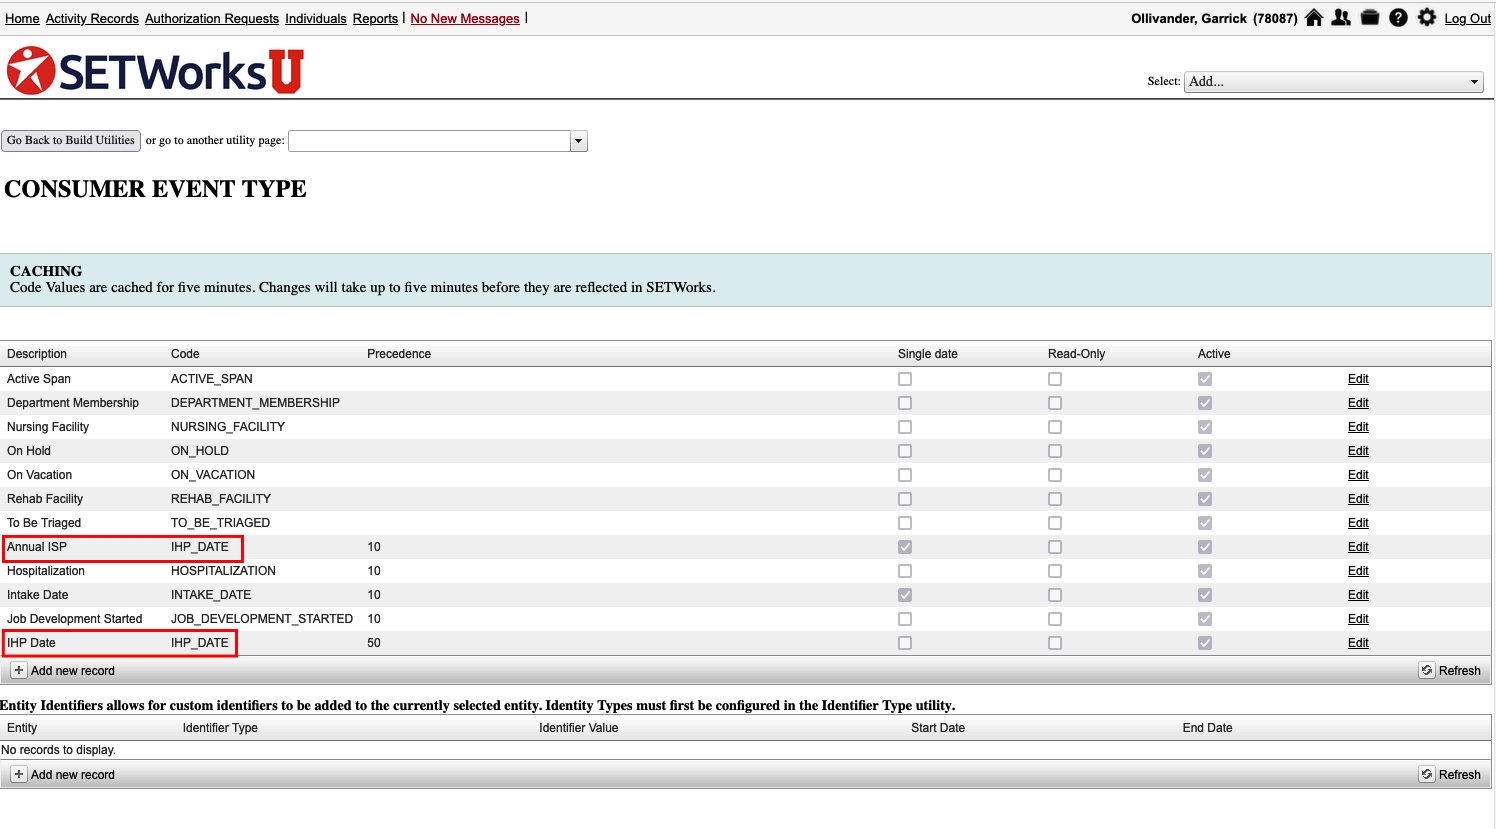
Task: Open the help question mark icon
Action: click(x=1398, y=17)
